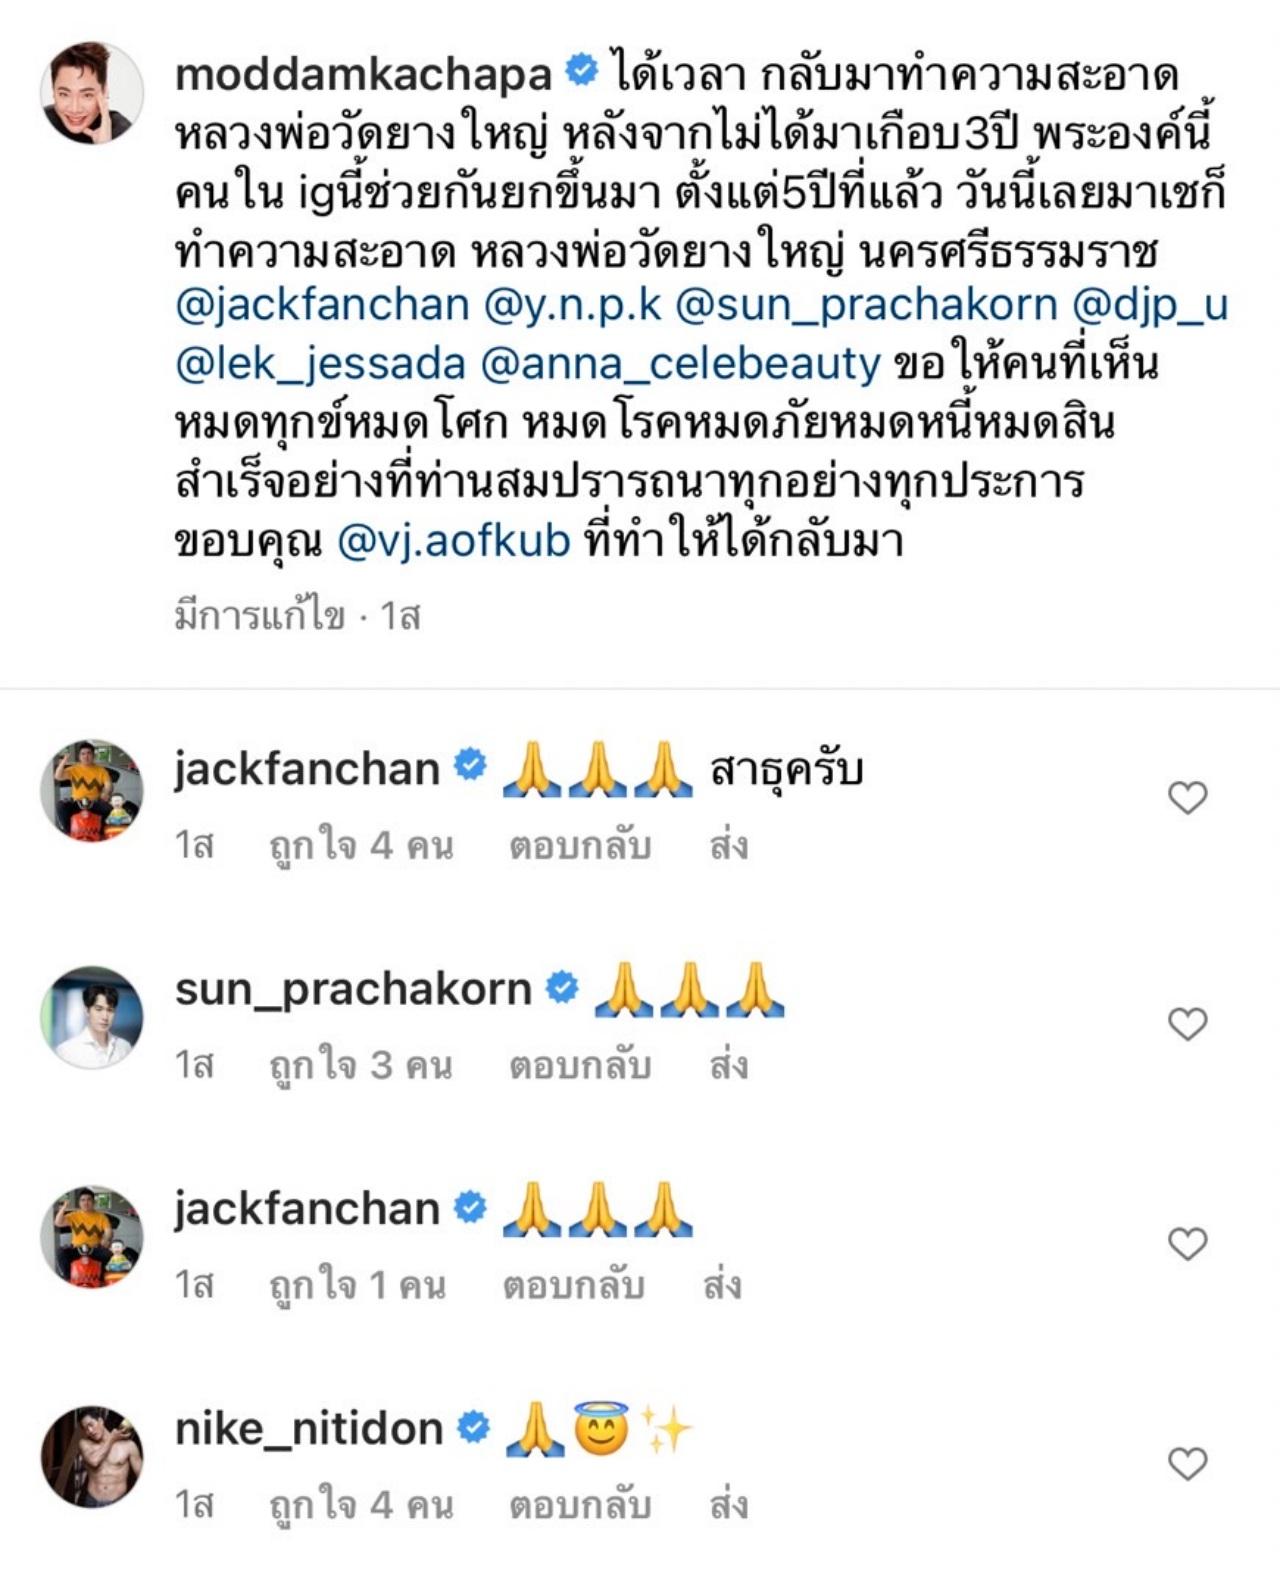Screen dimensions: 1280x1577
Task: Open the @vj.aofkub mention link
Action: pyautogui.click(x=454, y=541)
